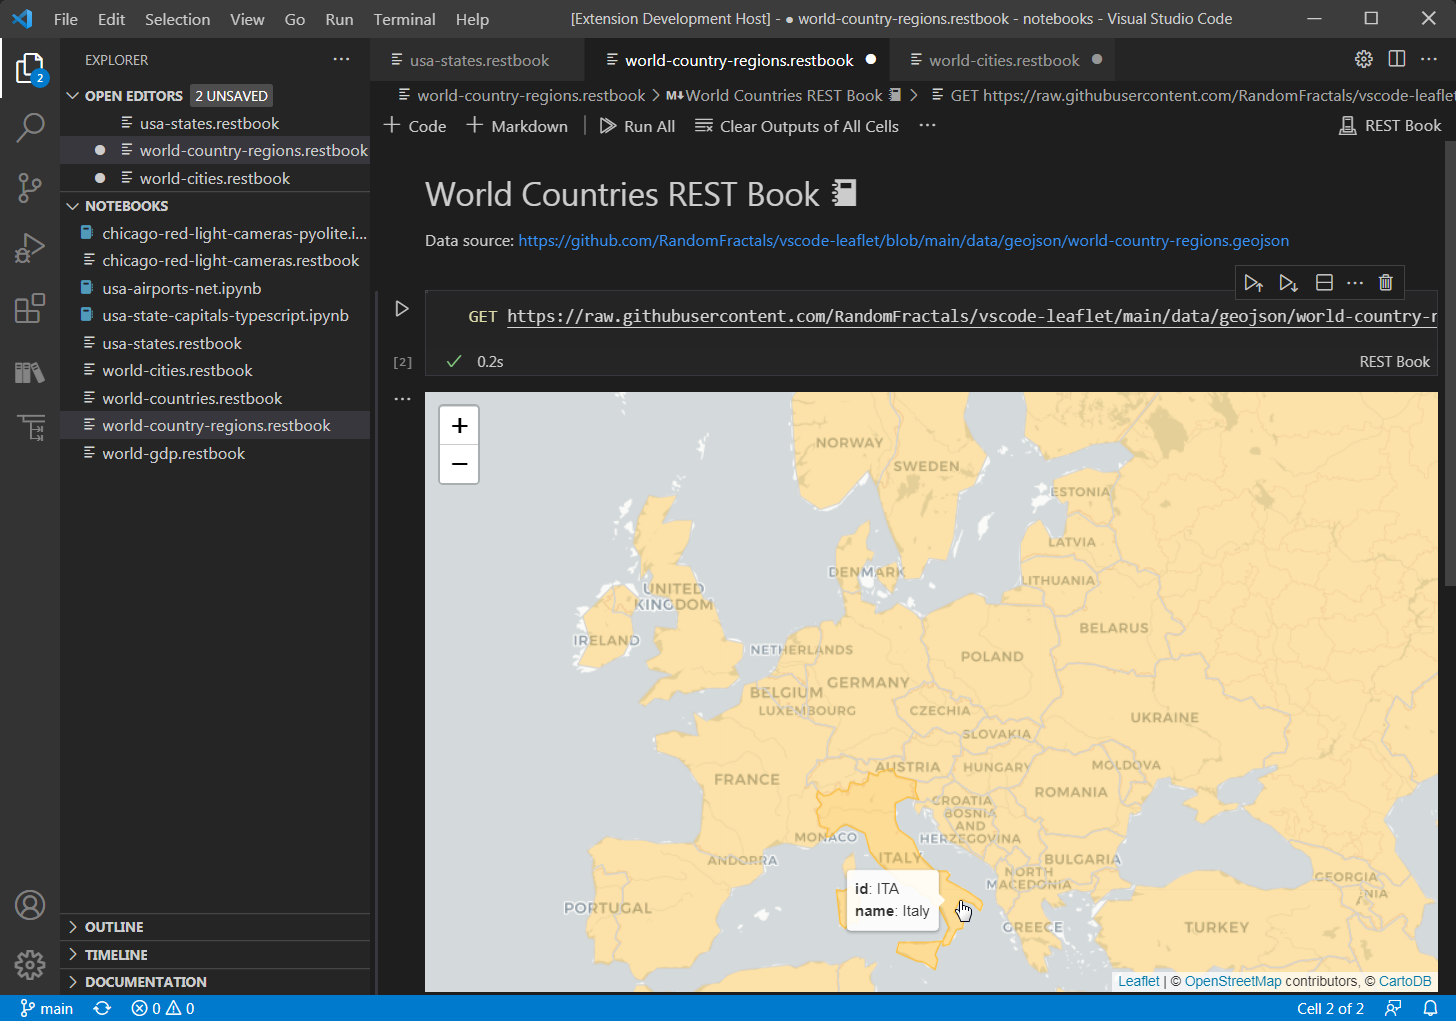Zoom out on the Leaflet map
This screenshot has width=1456, height=1021.
[x=459, y=464]
